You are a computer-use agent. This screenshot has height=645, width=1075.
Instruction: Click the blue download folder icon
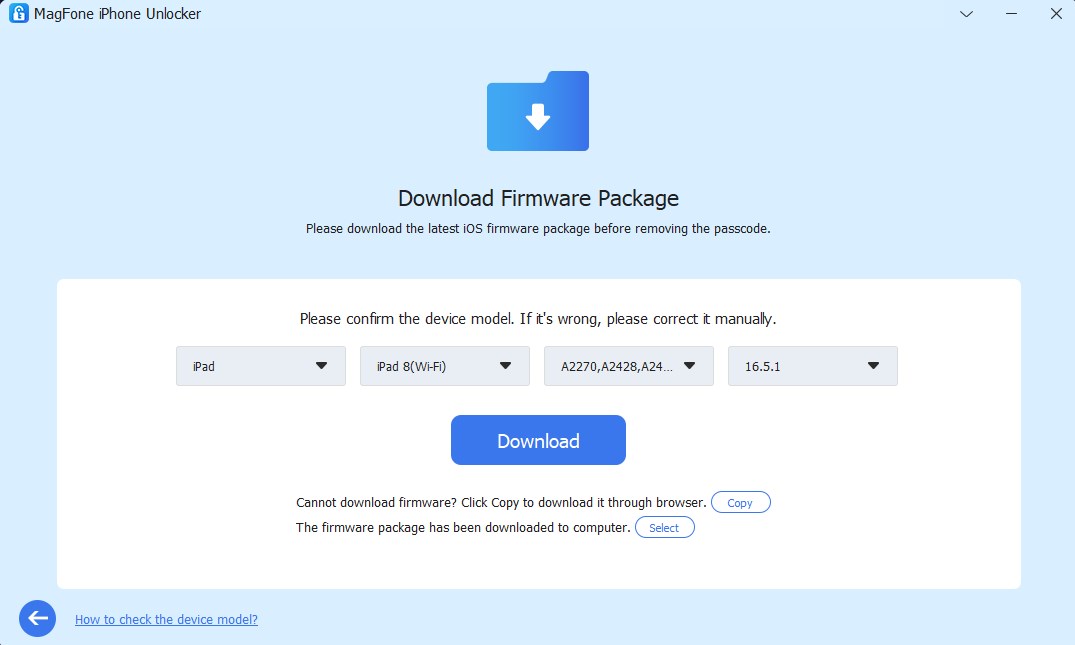(538, 111)
